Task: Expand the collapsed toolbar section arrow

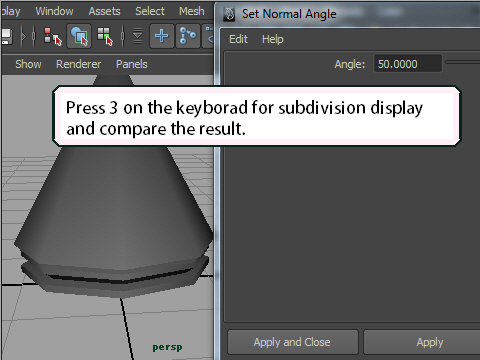Action: [x=23, y=36]
